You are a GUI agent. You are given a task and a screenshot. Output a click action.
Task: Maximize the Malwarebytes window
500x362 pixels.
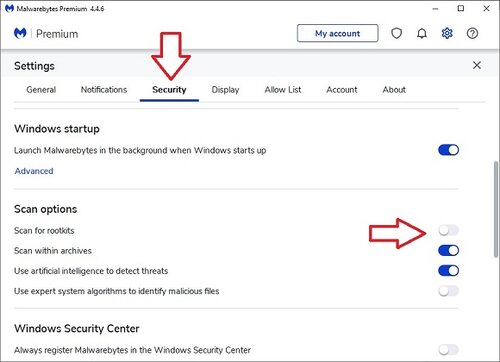(x=461, y=9)
